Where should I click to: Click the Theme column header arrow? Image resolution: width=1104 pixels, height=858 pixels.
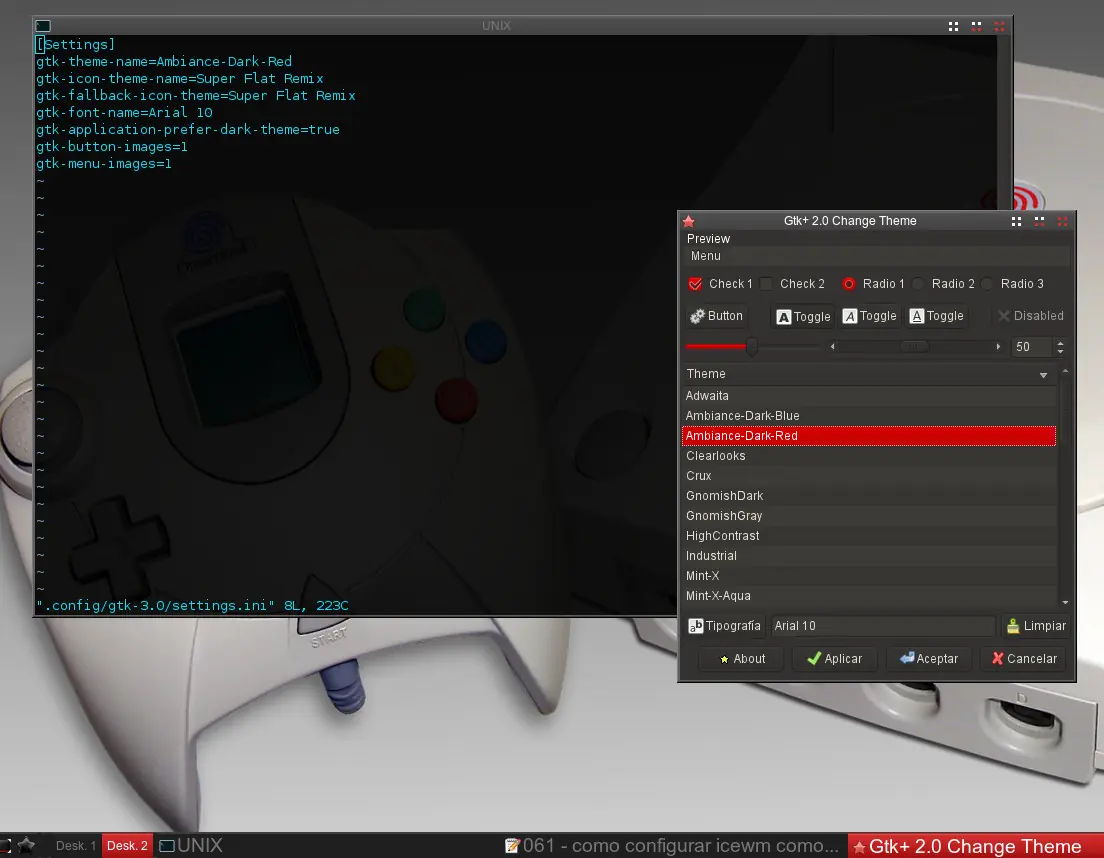coord(1043,375)
